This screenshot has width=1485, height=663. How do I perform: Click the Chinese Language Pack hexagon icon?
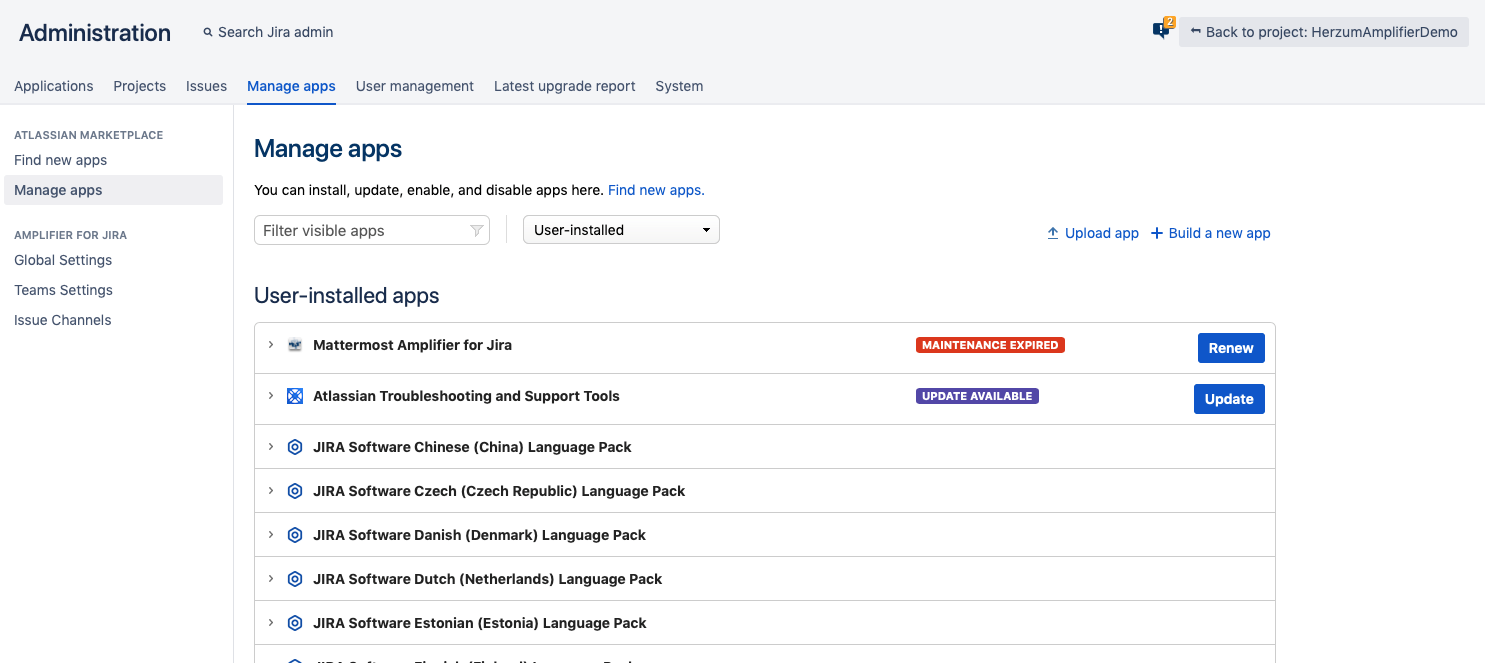point(295,447)
